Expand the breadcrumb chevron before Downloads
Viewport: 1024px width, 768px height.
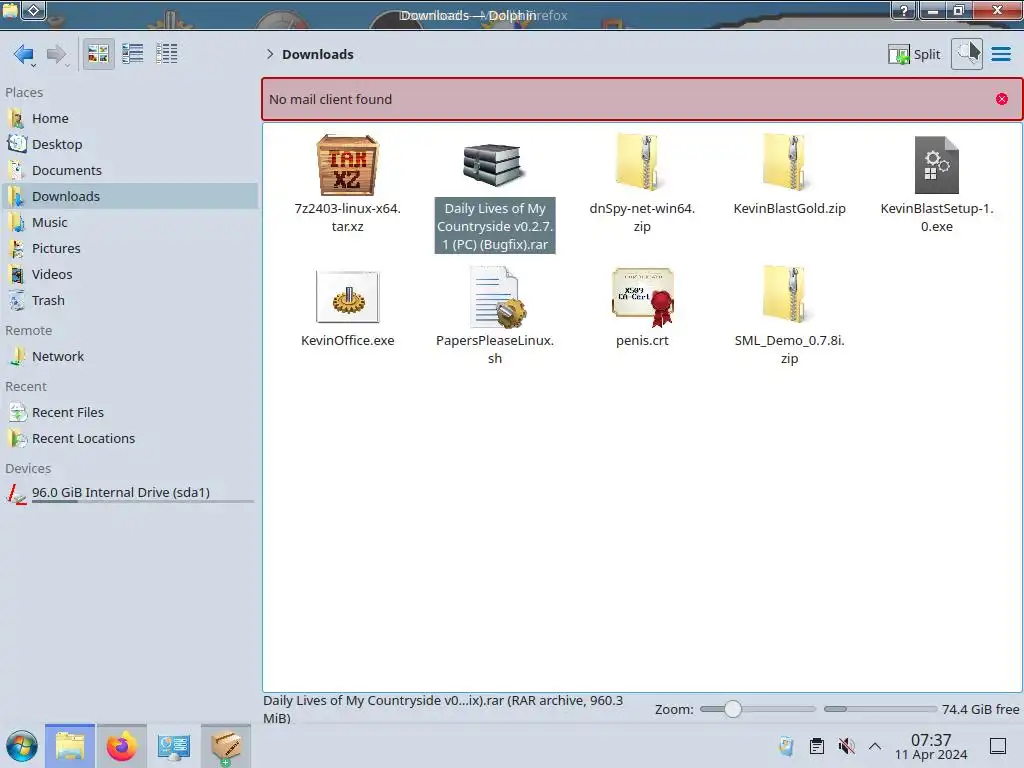tap(270, 54)
